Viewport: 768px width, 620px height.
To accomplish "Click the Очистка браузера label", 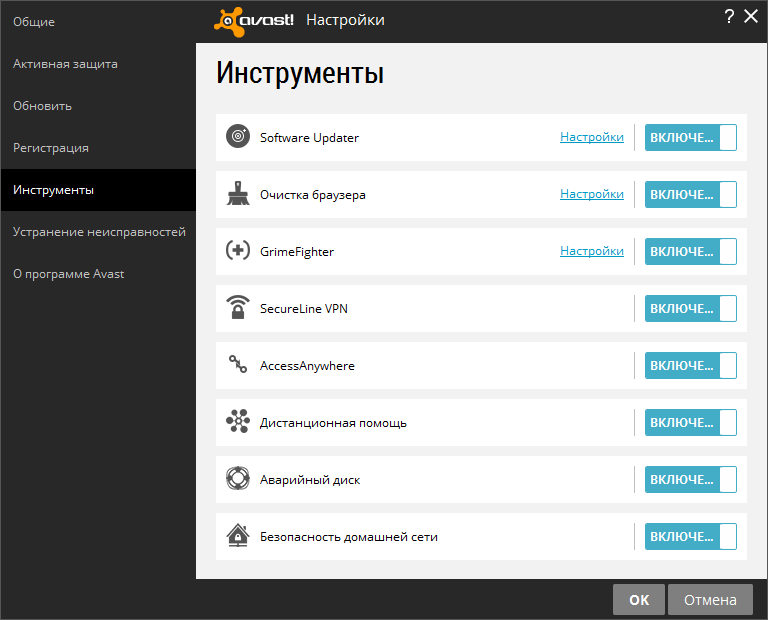I will tap(312, 195).
